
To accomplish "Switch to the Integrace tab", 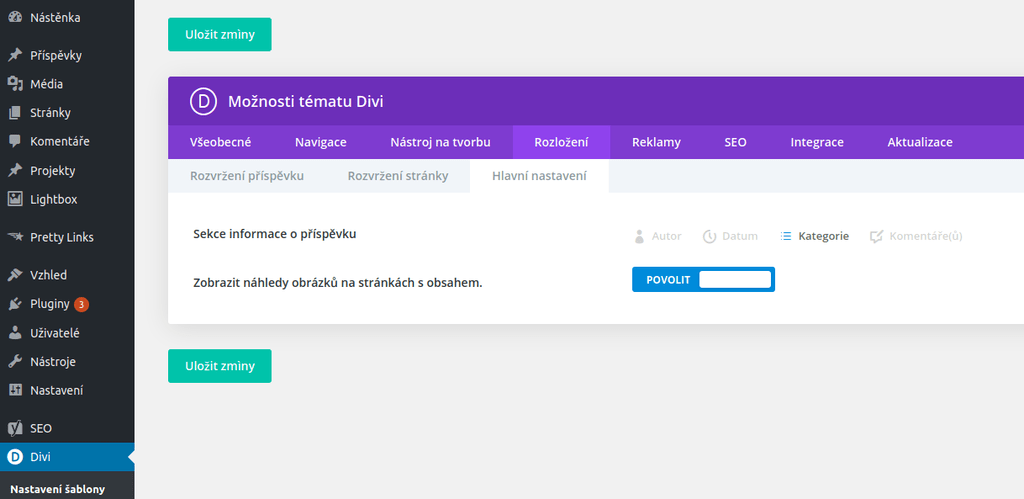I will coord(817,142).
